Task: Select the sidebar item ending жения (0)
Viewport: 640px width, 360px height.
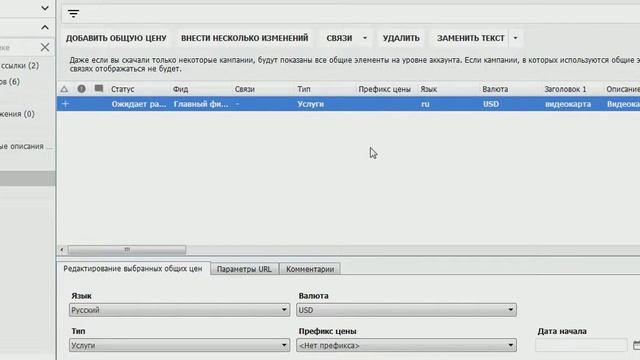Action: [x=17, y=114]
